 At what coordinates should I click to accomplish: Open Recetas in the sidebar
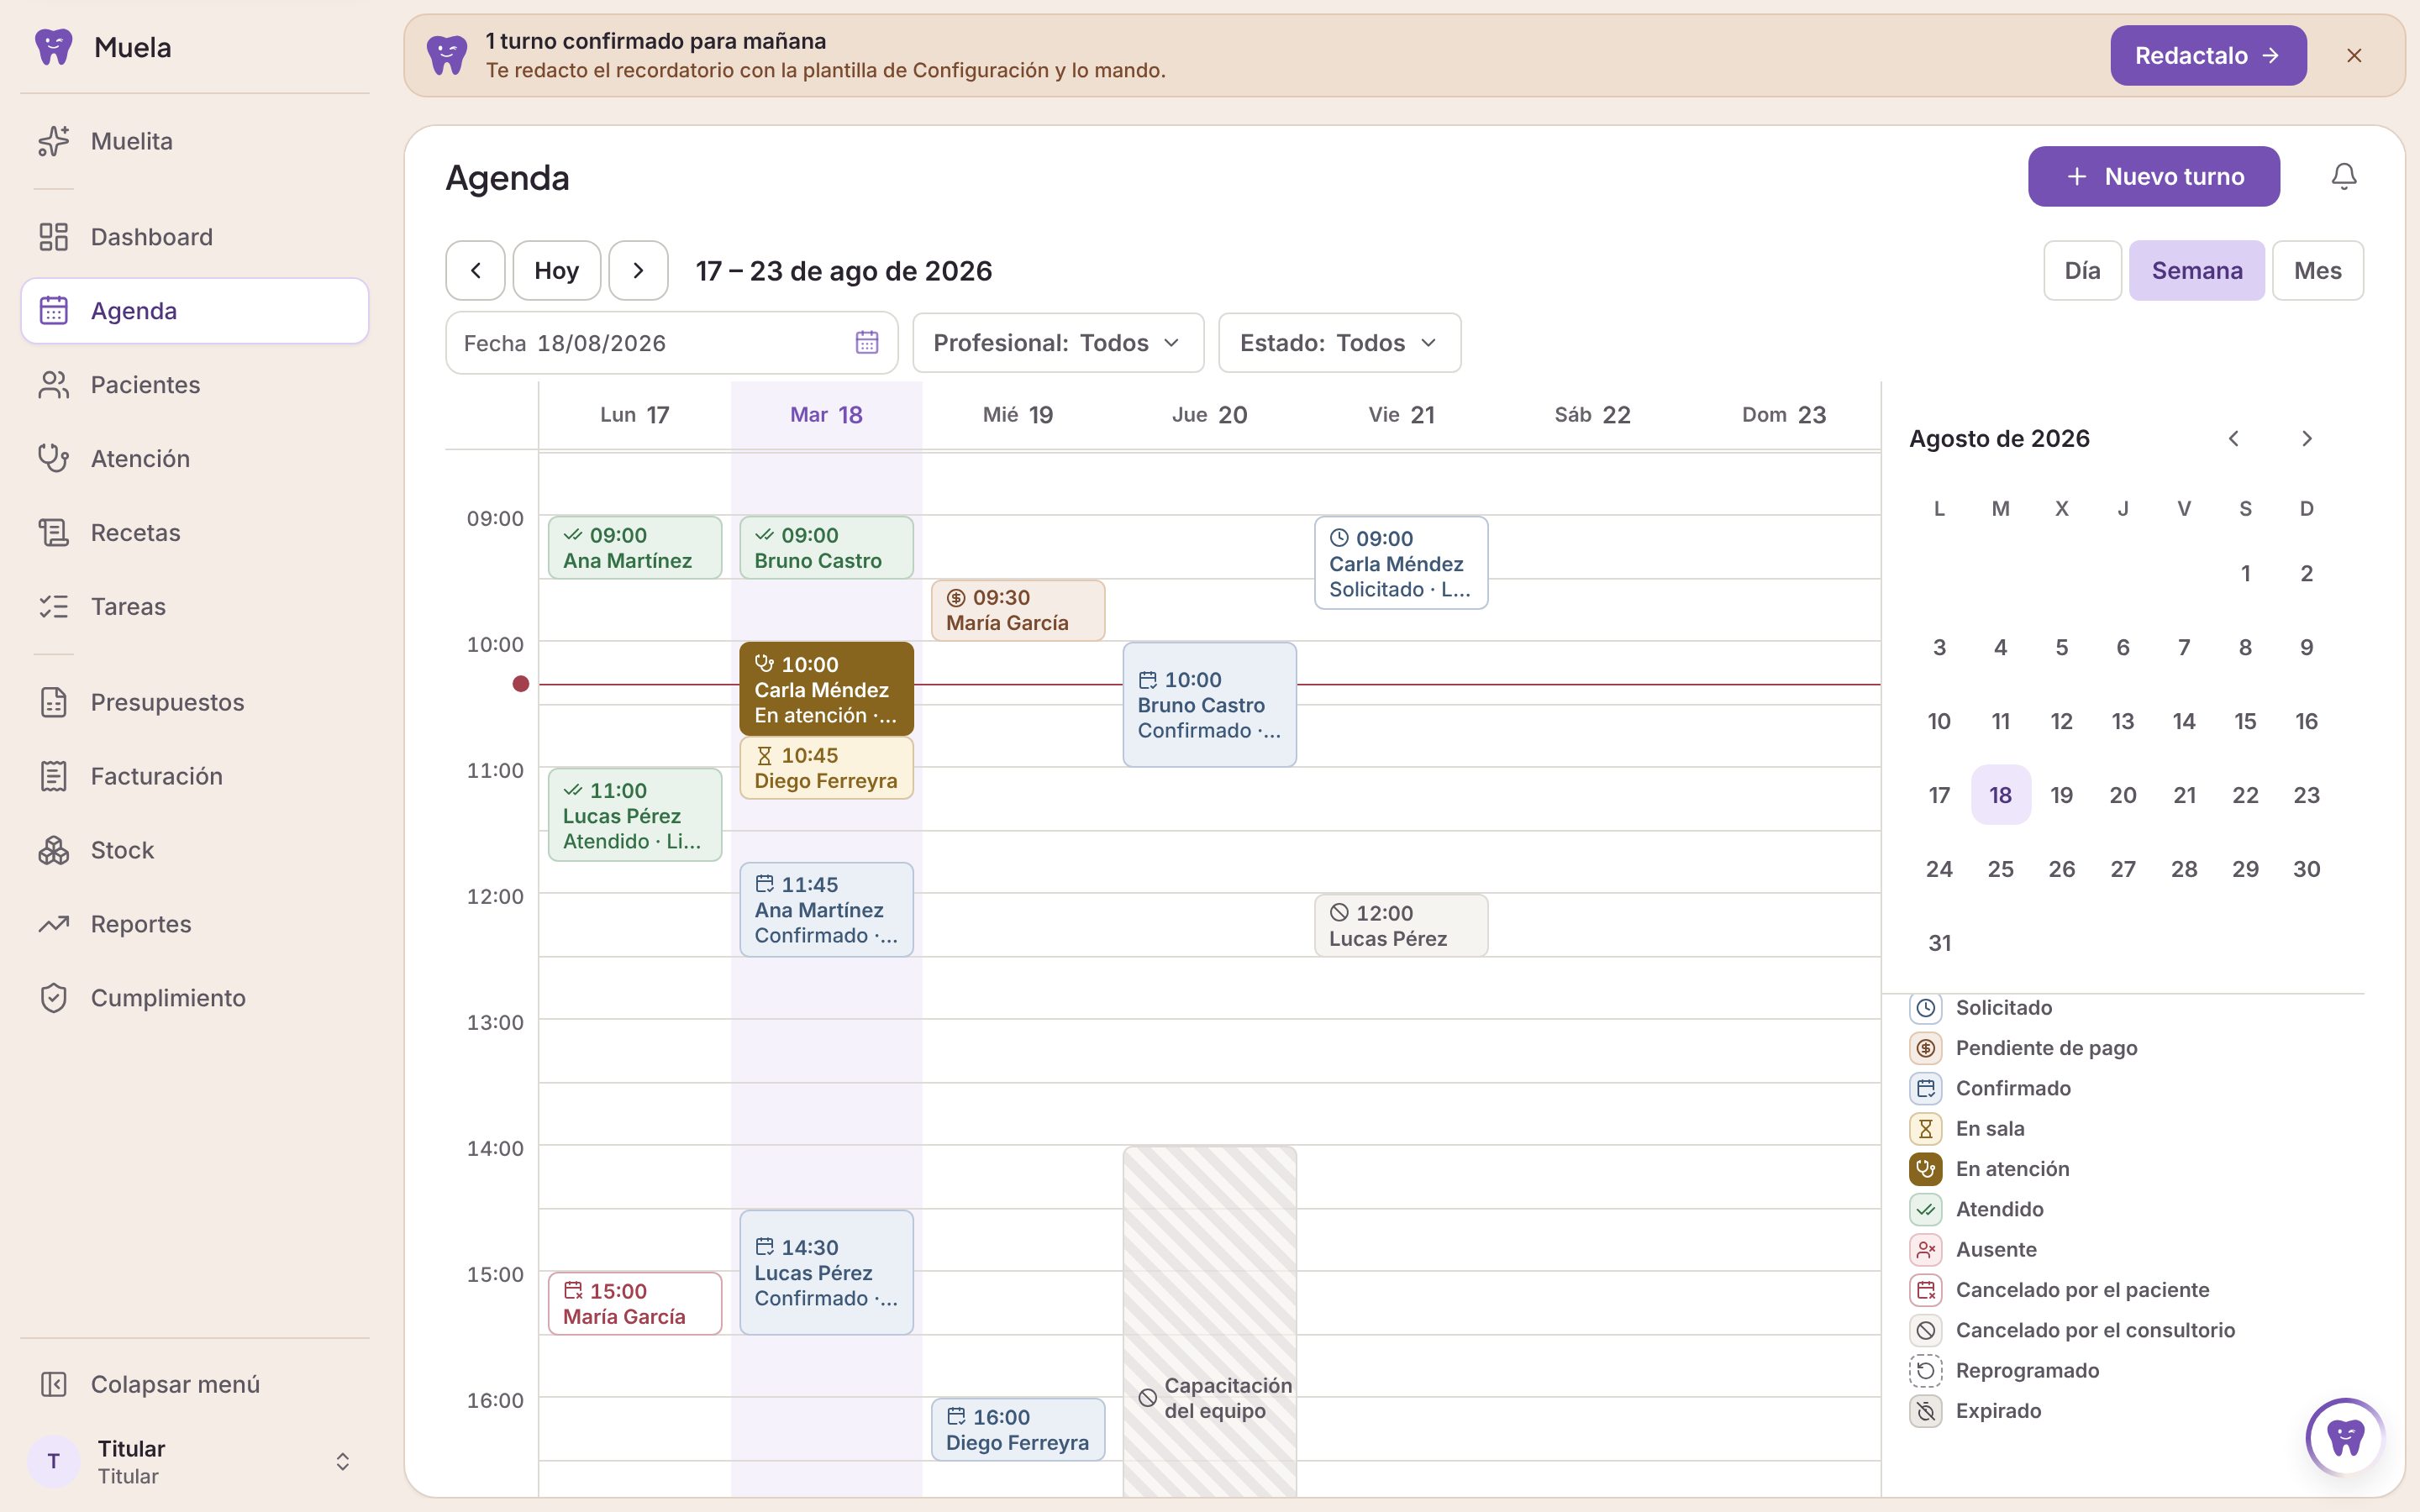pyautogui.click(x=194, y=533)
